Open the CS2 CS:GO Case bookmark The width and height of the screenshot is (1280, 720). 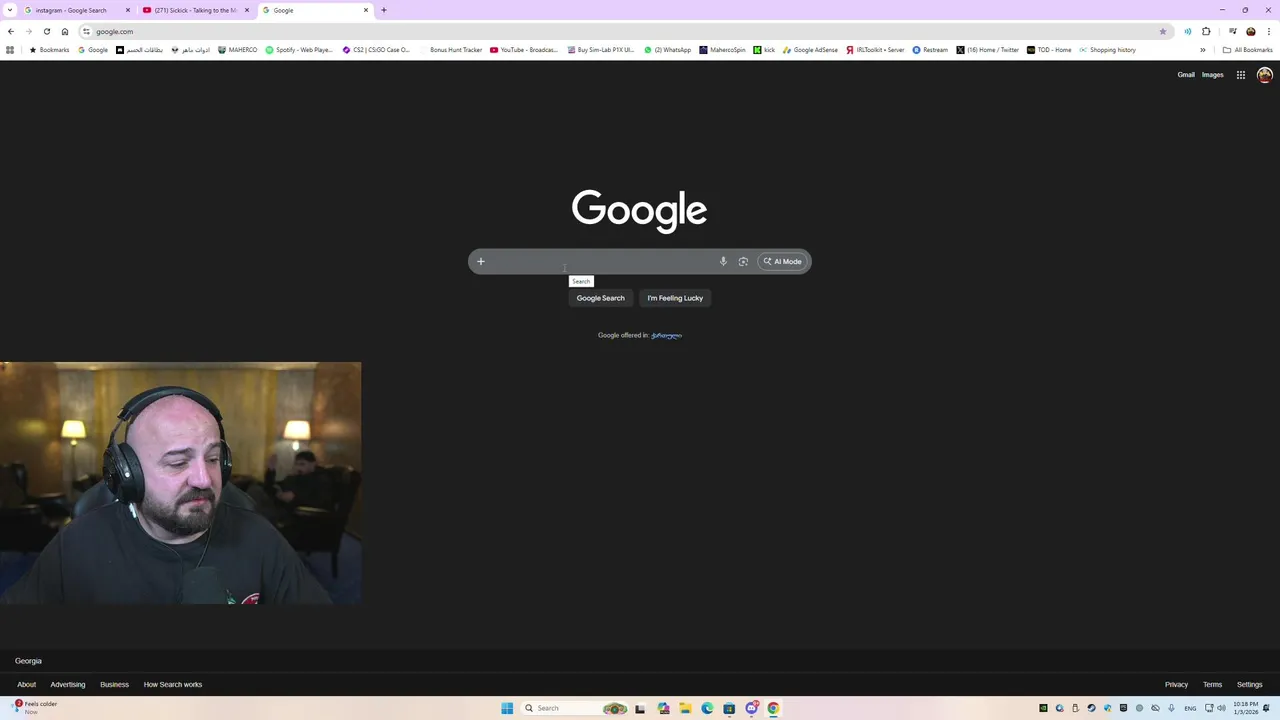point(376,50)
